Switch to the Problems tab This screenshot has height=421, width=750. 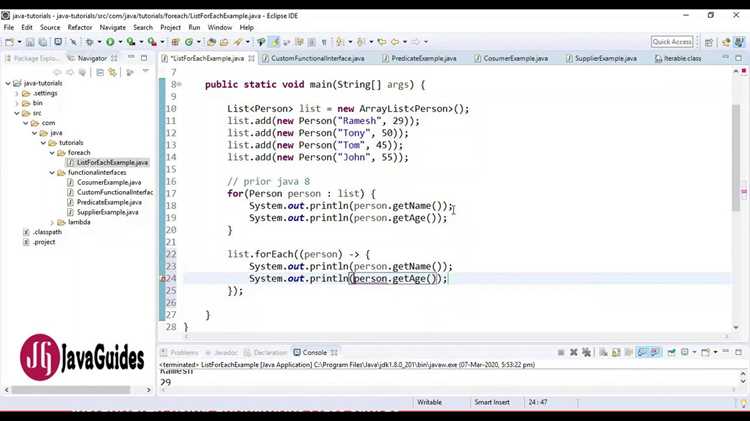[179, 353]
